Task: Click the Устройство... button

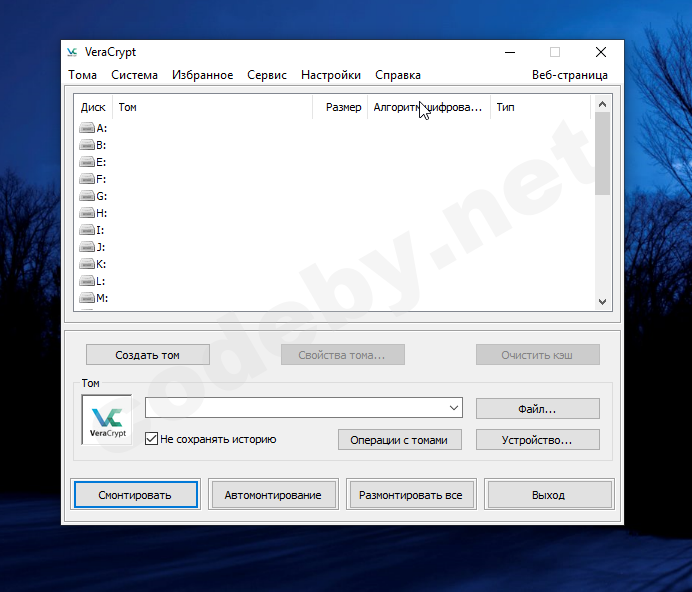Action: pyautogui.click(x=538, y=440)
